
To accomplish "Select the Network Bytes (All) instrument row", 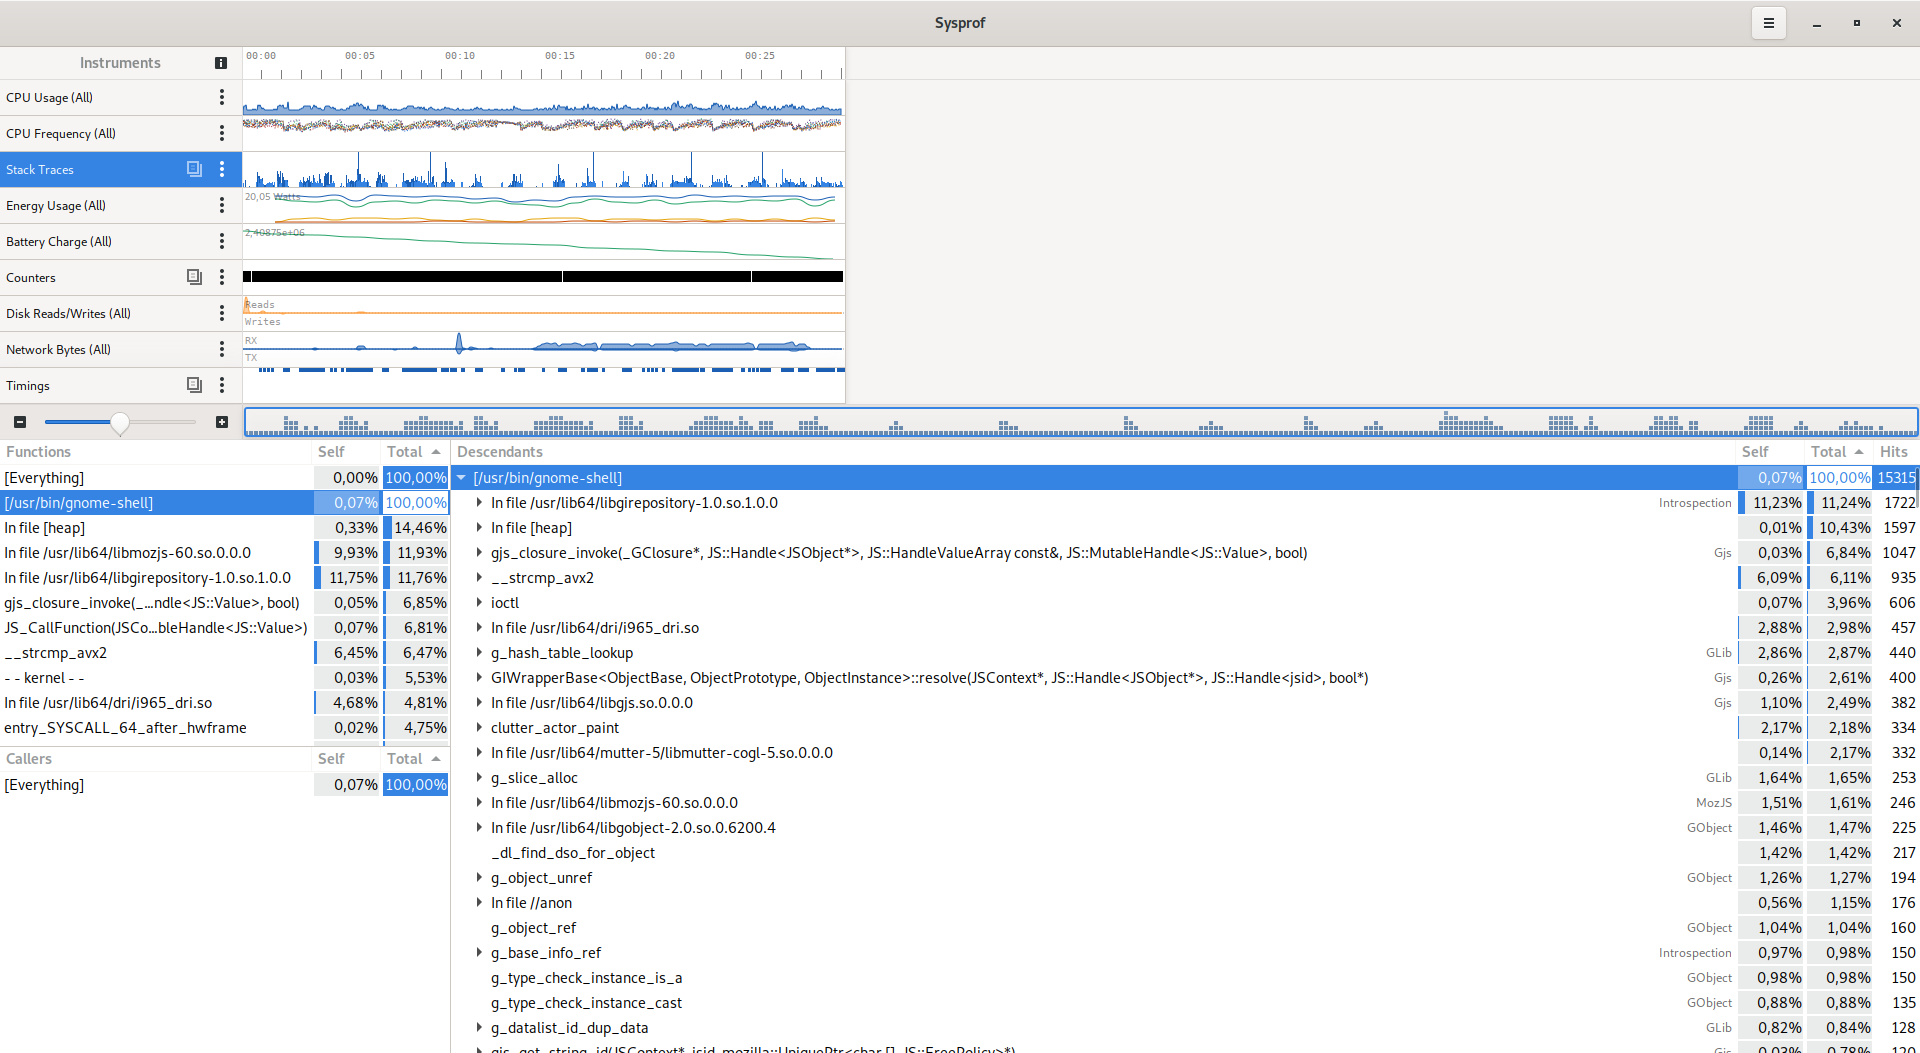I will 121,349.
